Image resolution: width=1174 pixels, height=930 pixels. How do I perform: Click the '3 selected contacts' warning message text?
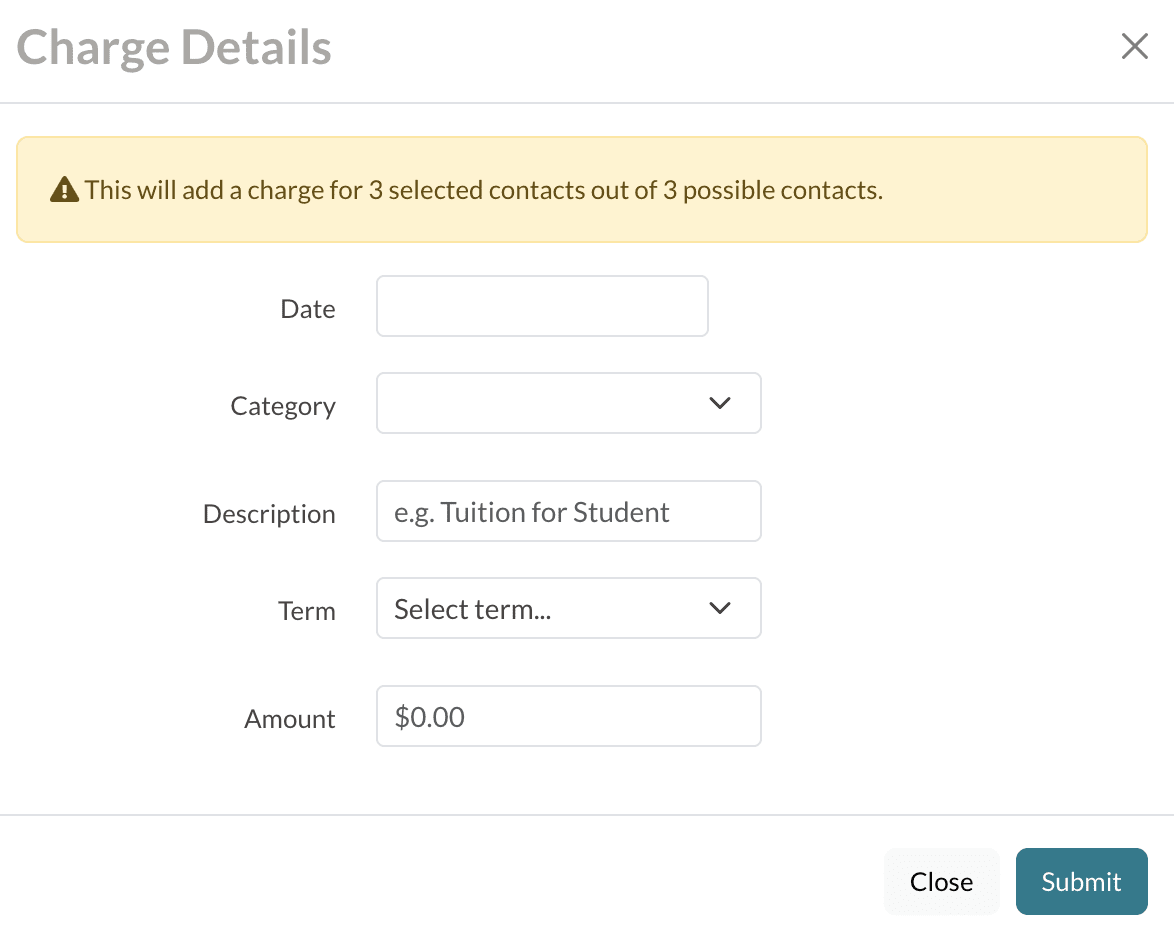483,190
